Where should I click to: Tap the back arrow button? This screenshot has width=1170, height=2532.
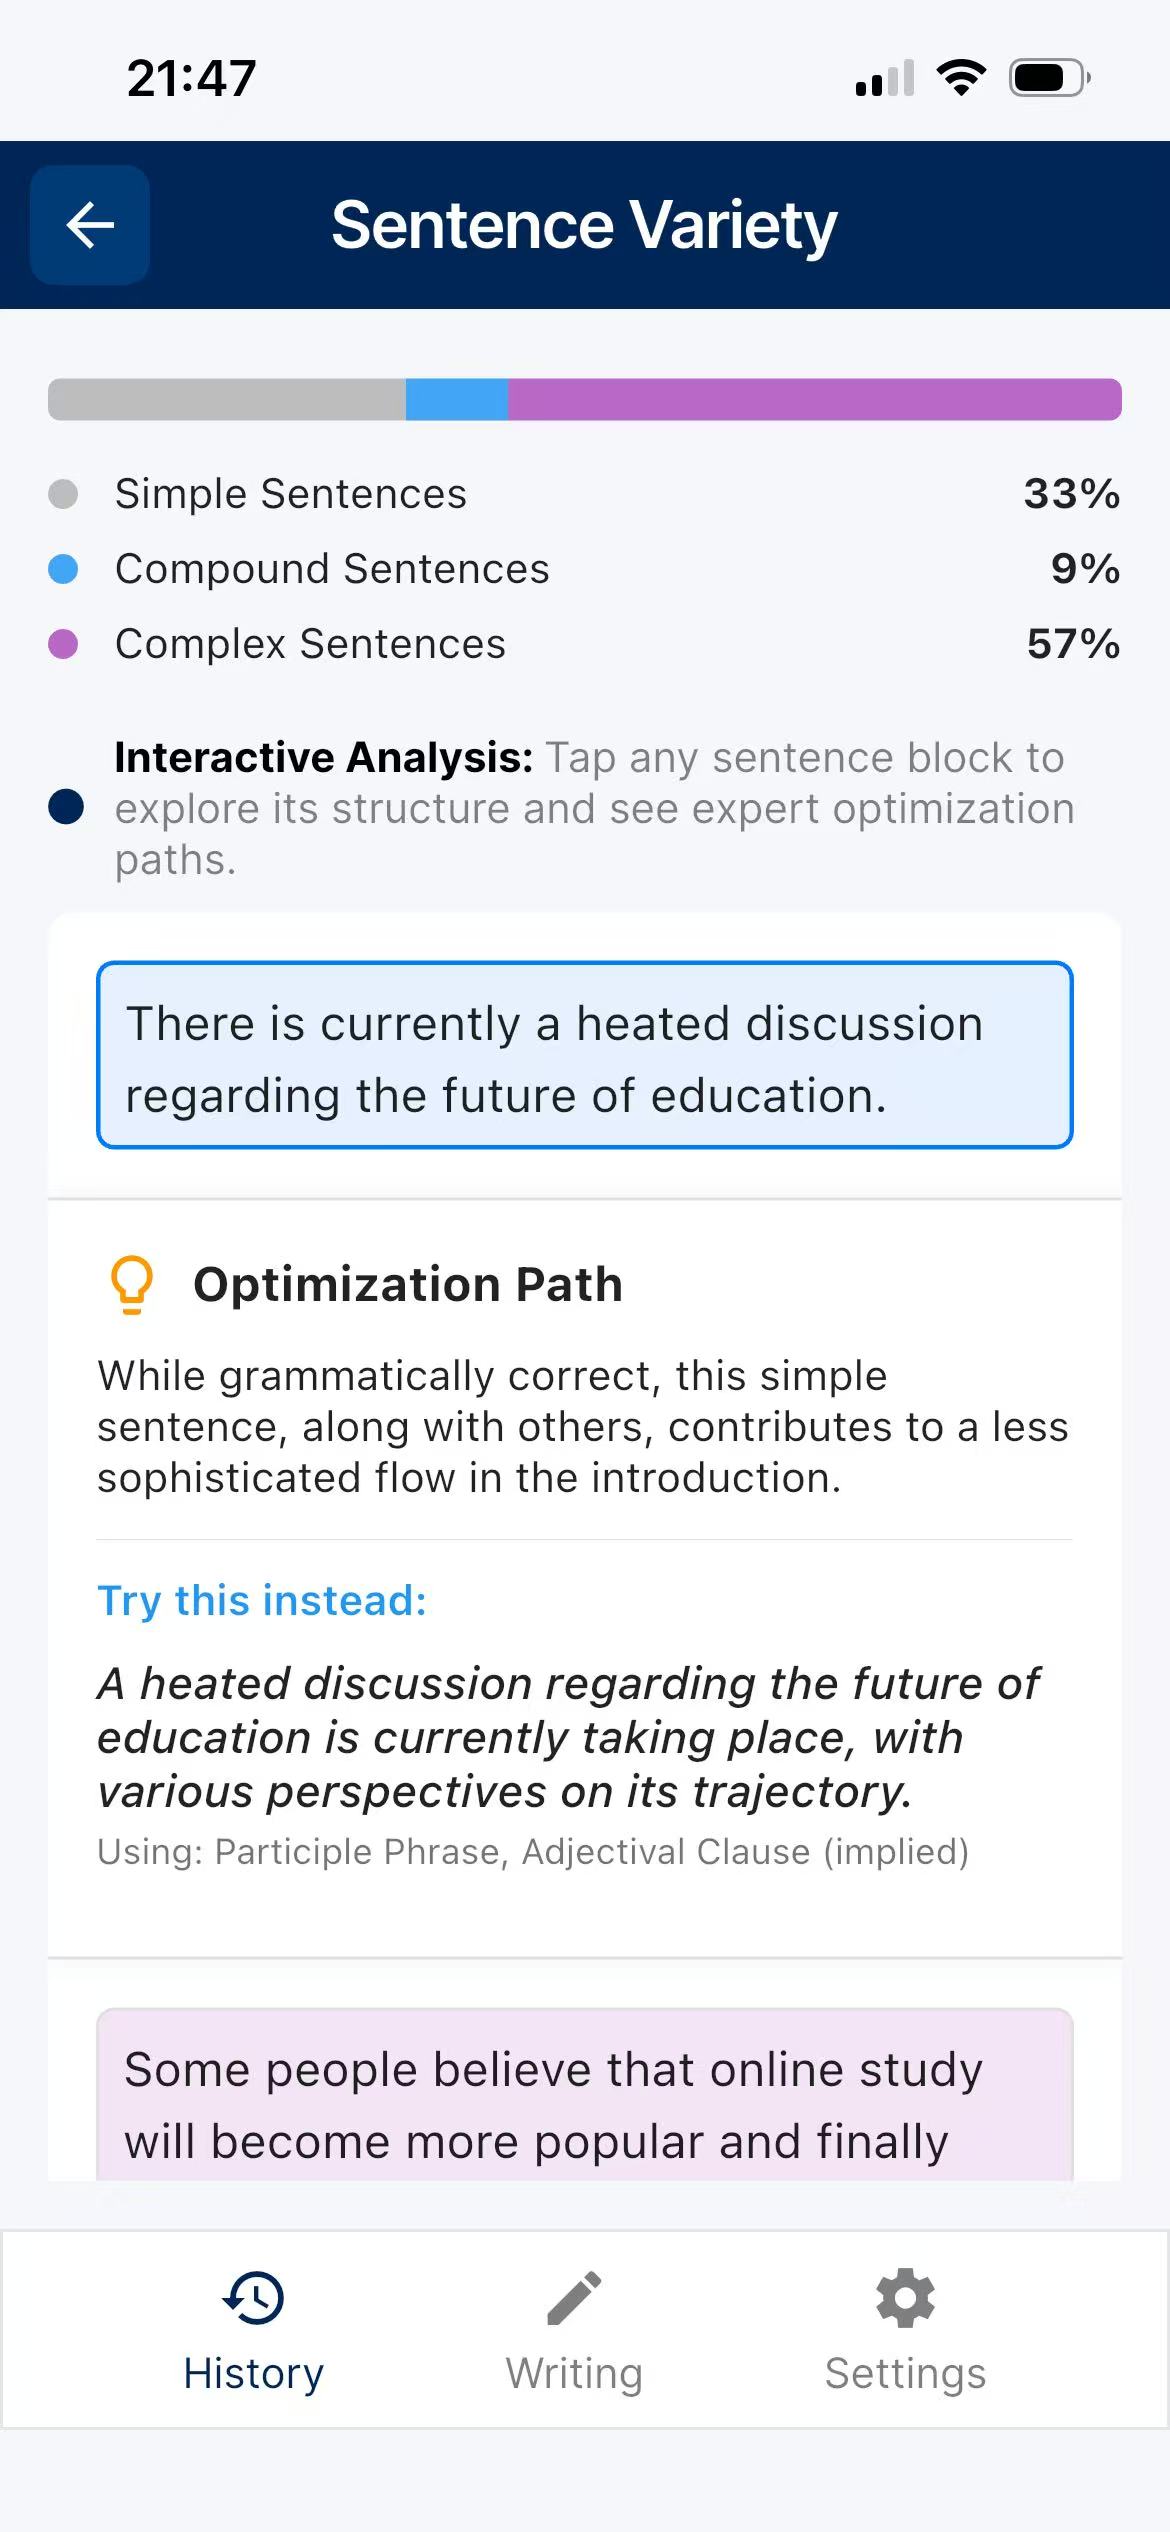[x=90, y=225]
